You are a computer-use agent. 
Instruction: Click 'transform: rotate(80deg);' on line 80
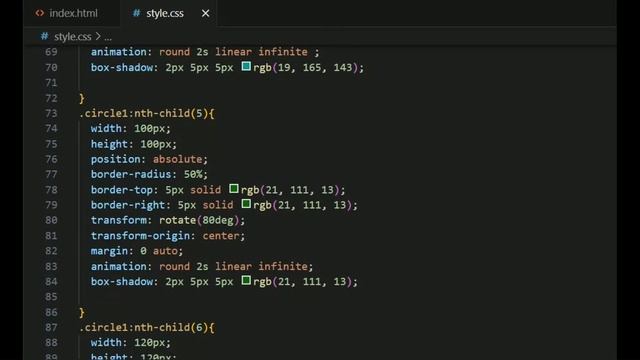coord(168,220)
